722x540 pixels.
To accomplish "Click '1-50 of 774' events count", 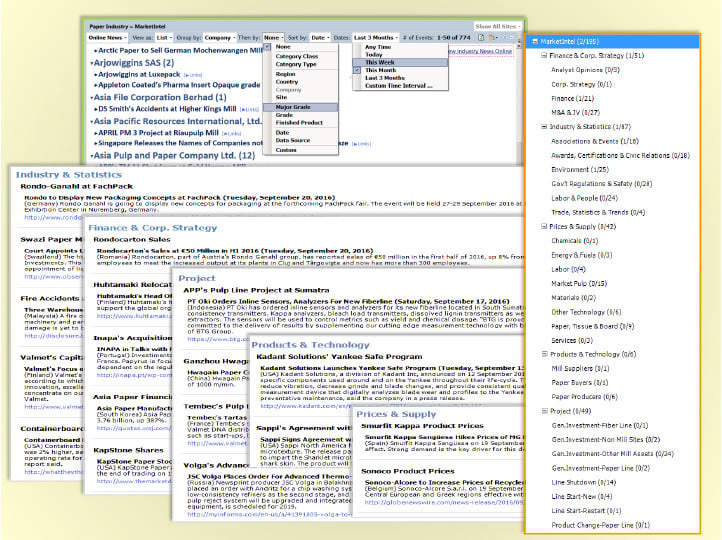I will 454,38.
